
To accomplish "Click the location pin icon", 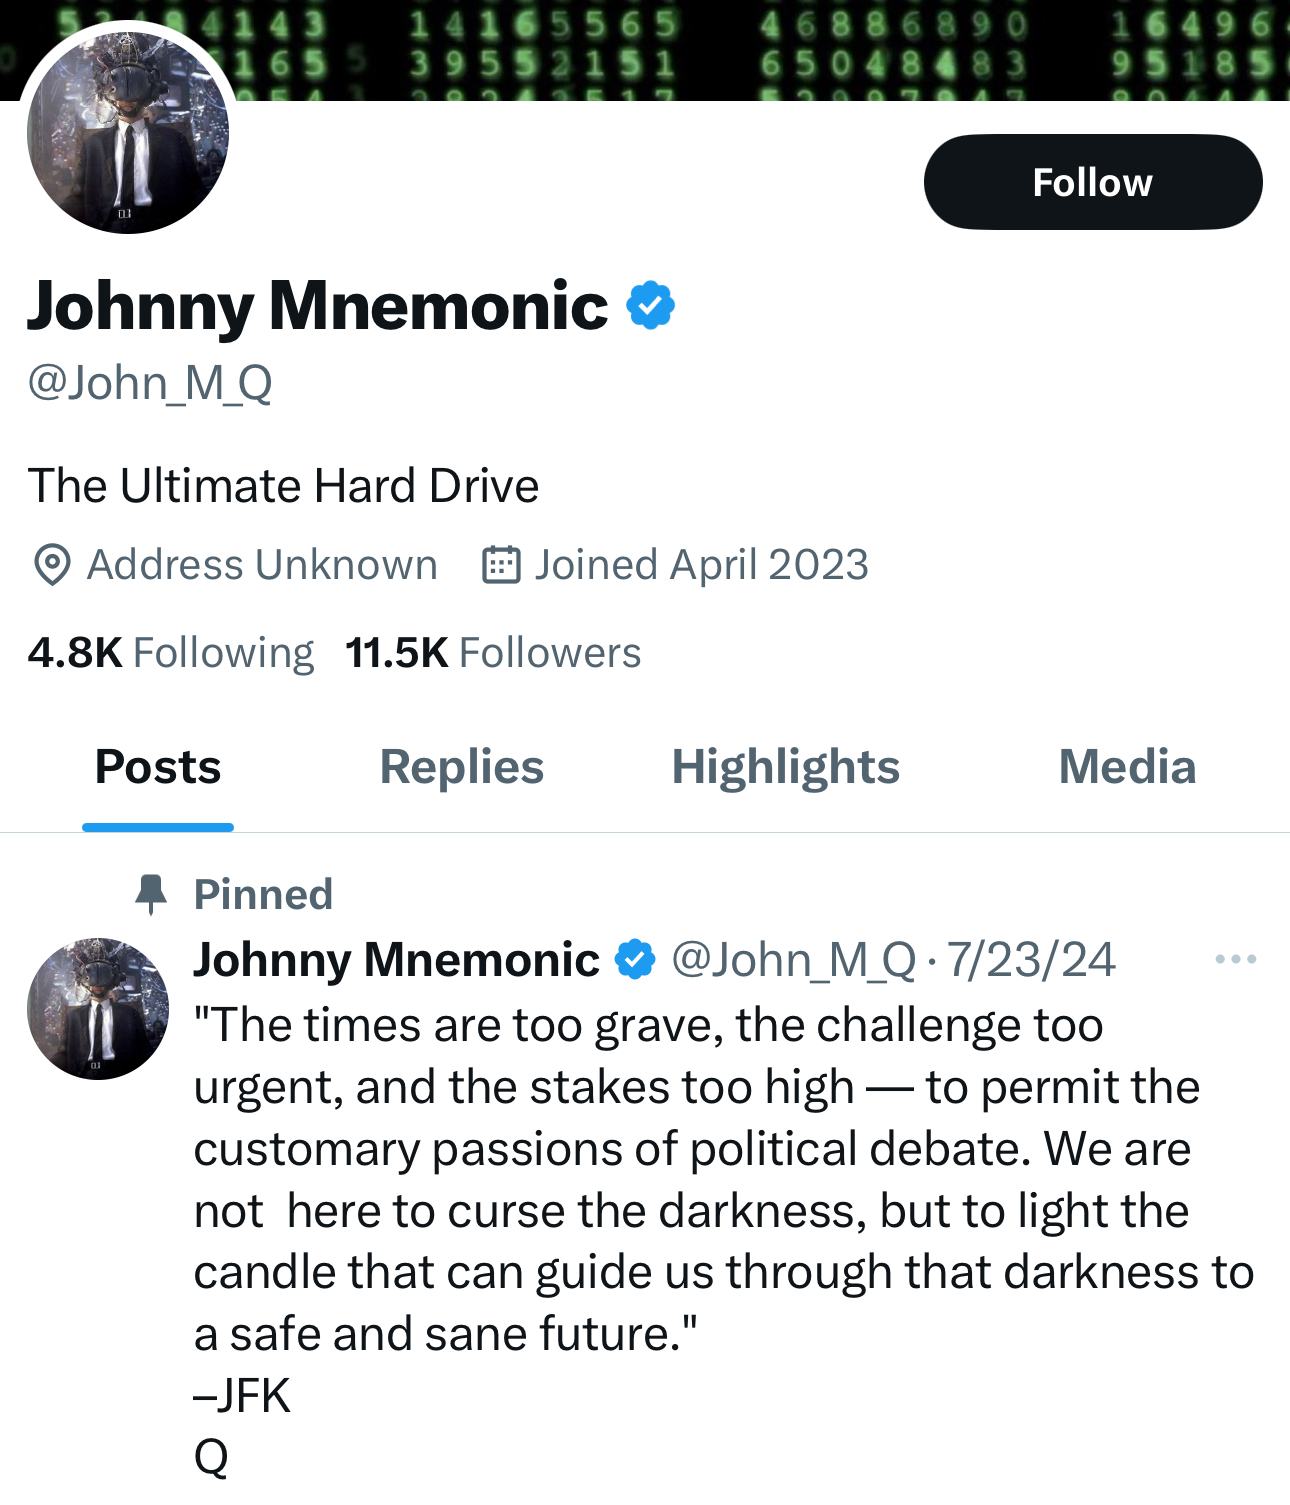I will pyautogui.click(x=51, y=565).
